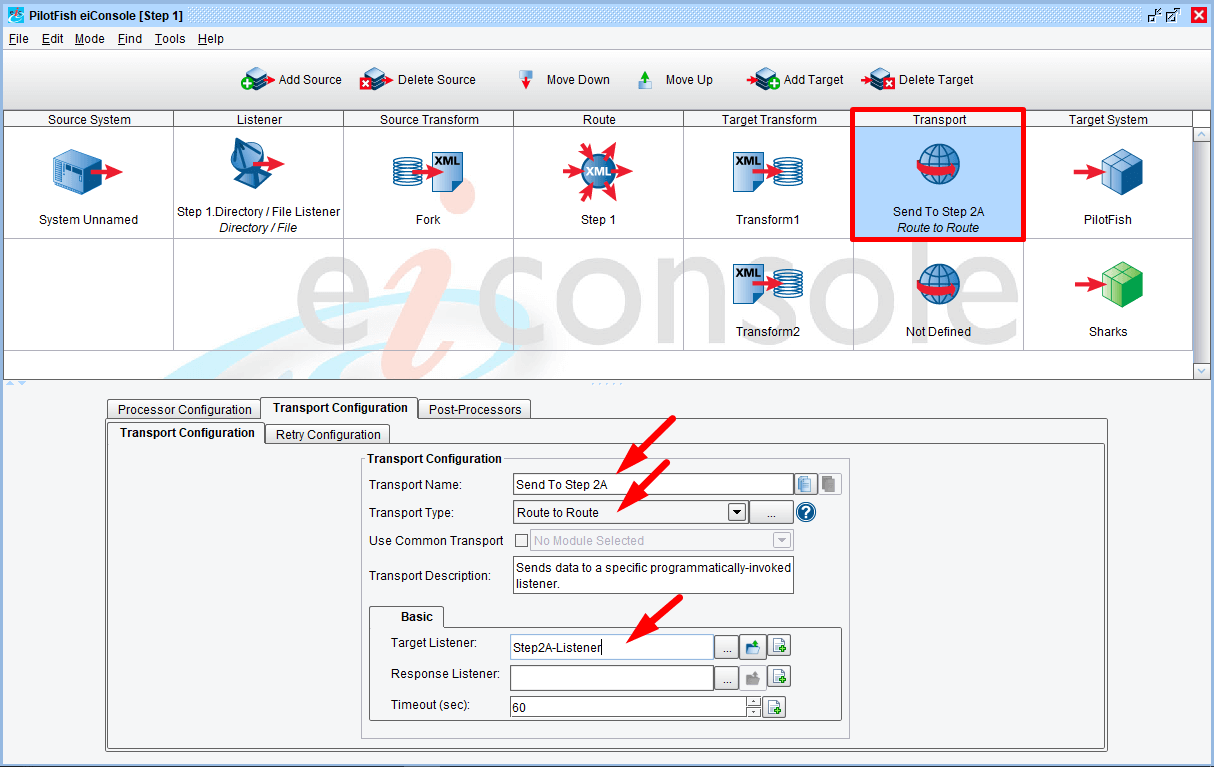Click Listener column header

259,119
